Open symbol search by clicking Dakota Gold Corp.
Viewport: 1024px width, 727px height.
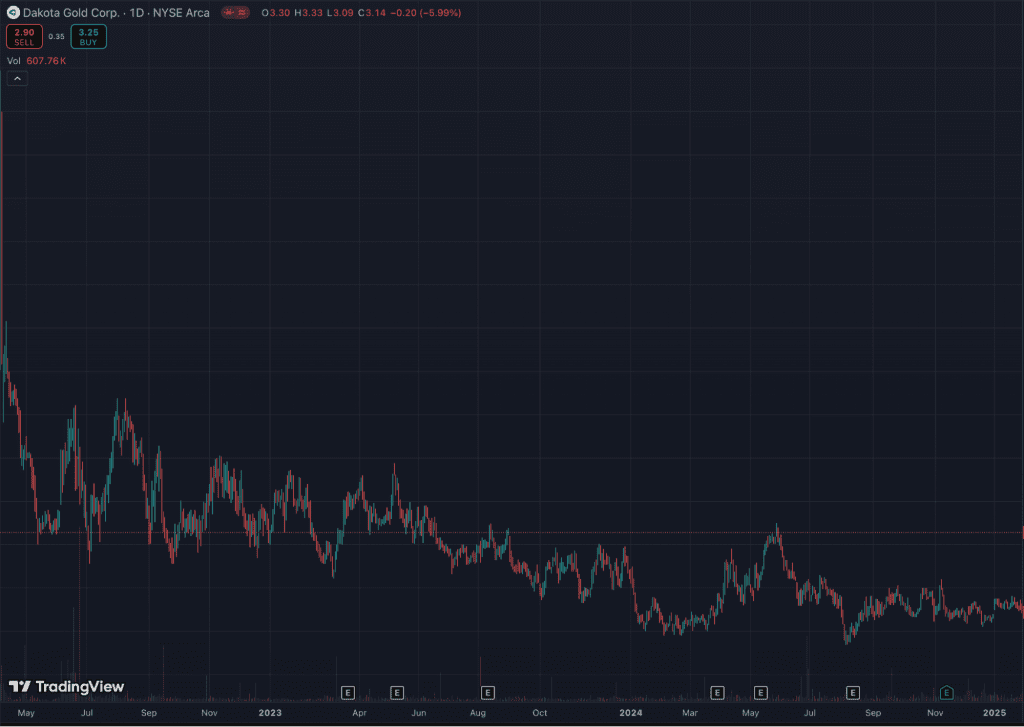click(71, 12)
